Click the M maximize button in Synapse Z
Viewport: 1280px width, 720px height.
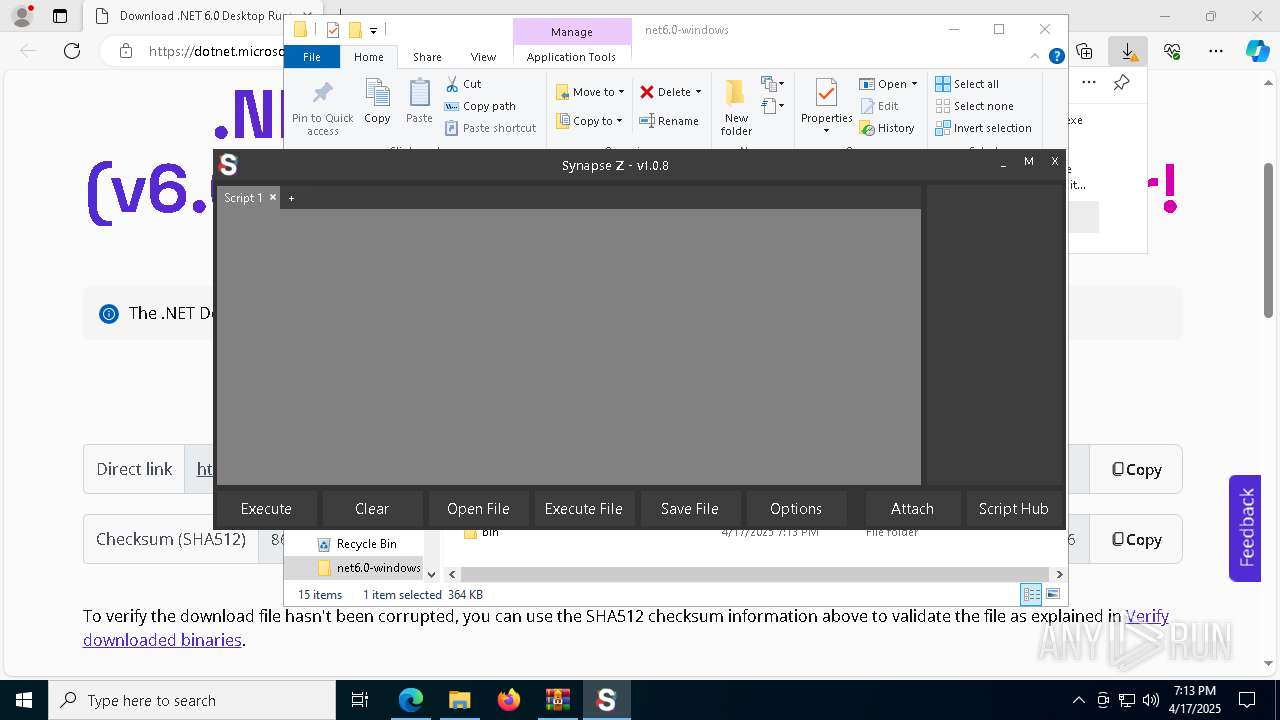(x=1028, y=161)
